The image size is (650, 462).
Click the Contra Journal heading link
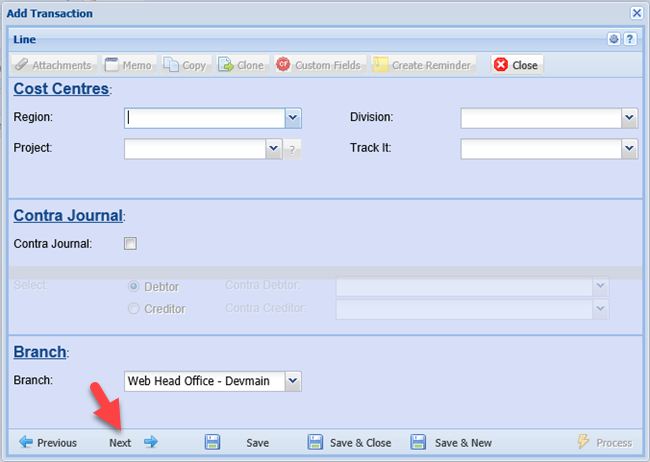tap(67, 215)
